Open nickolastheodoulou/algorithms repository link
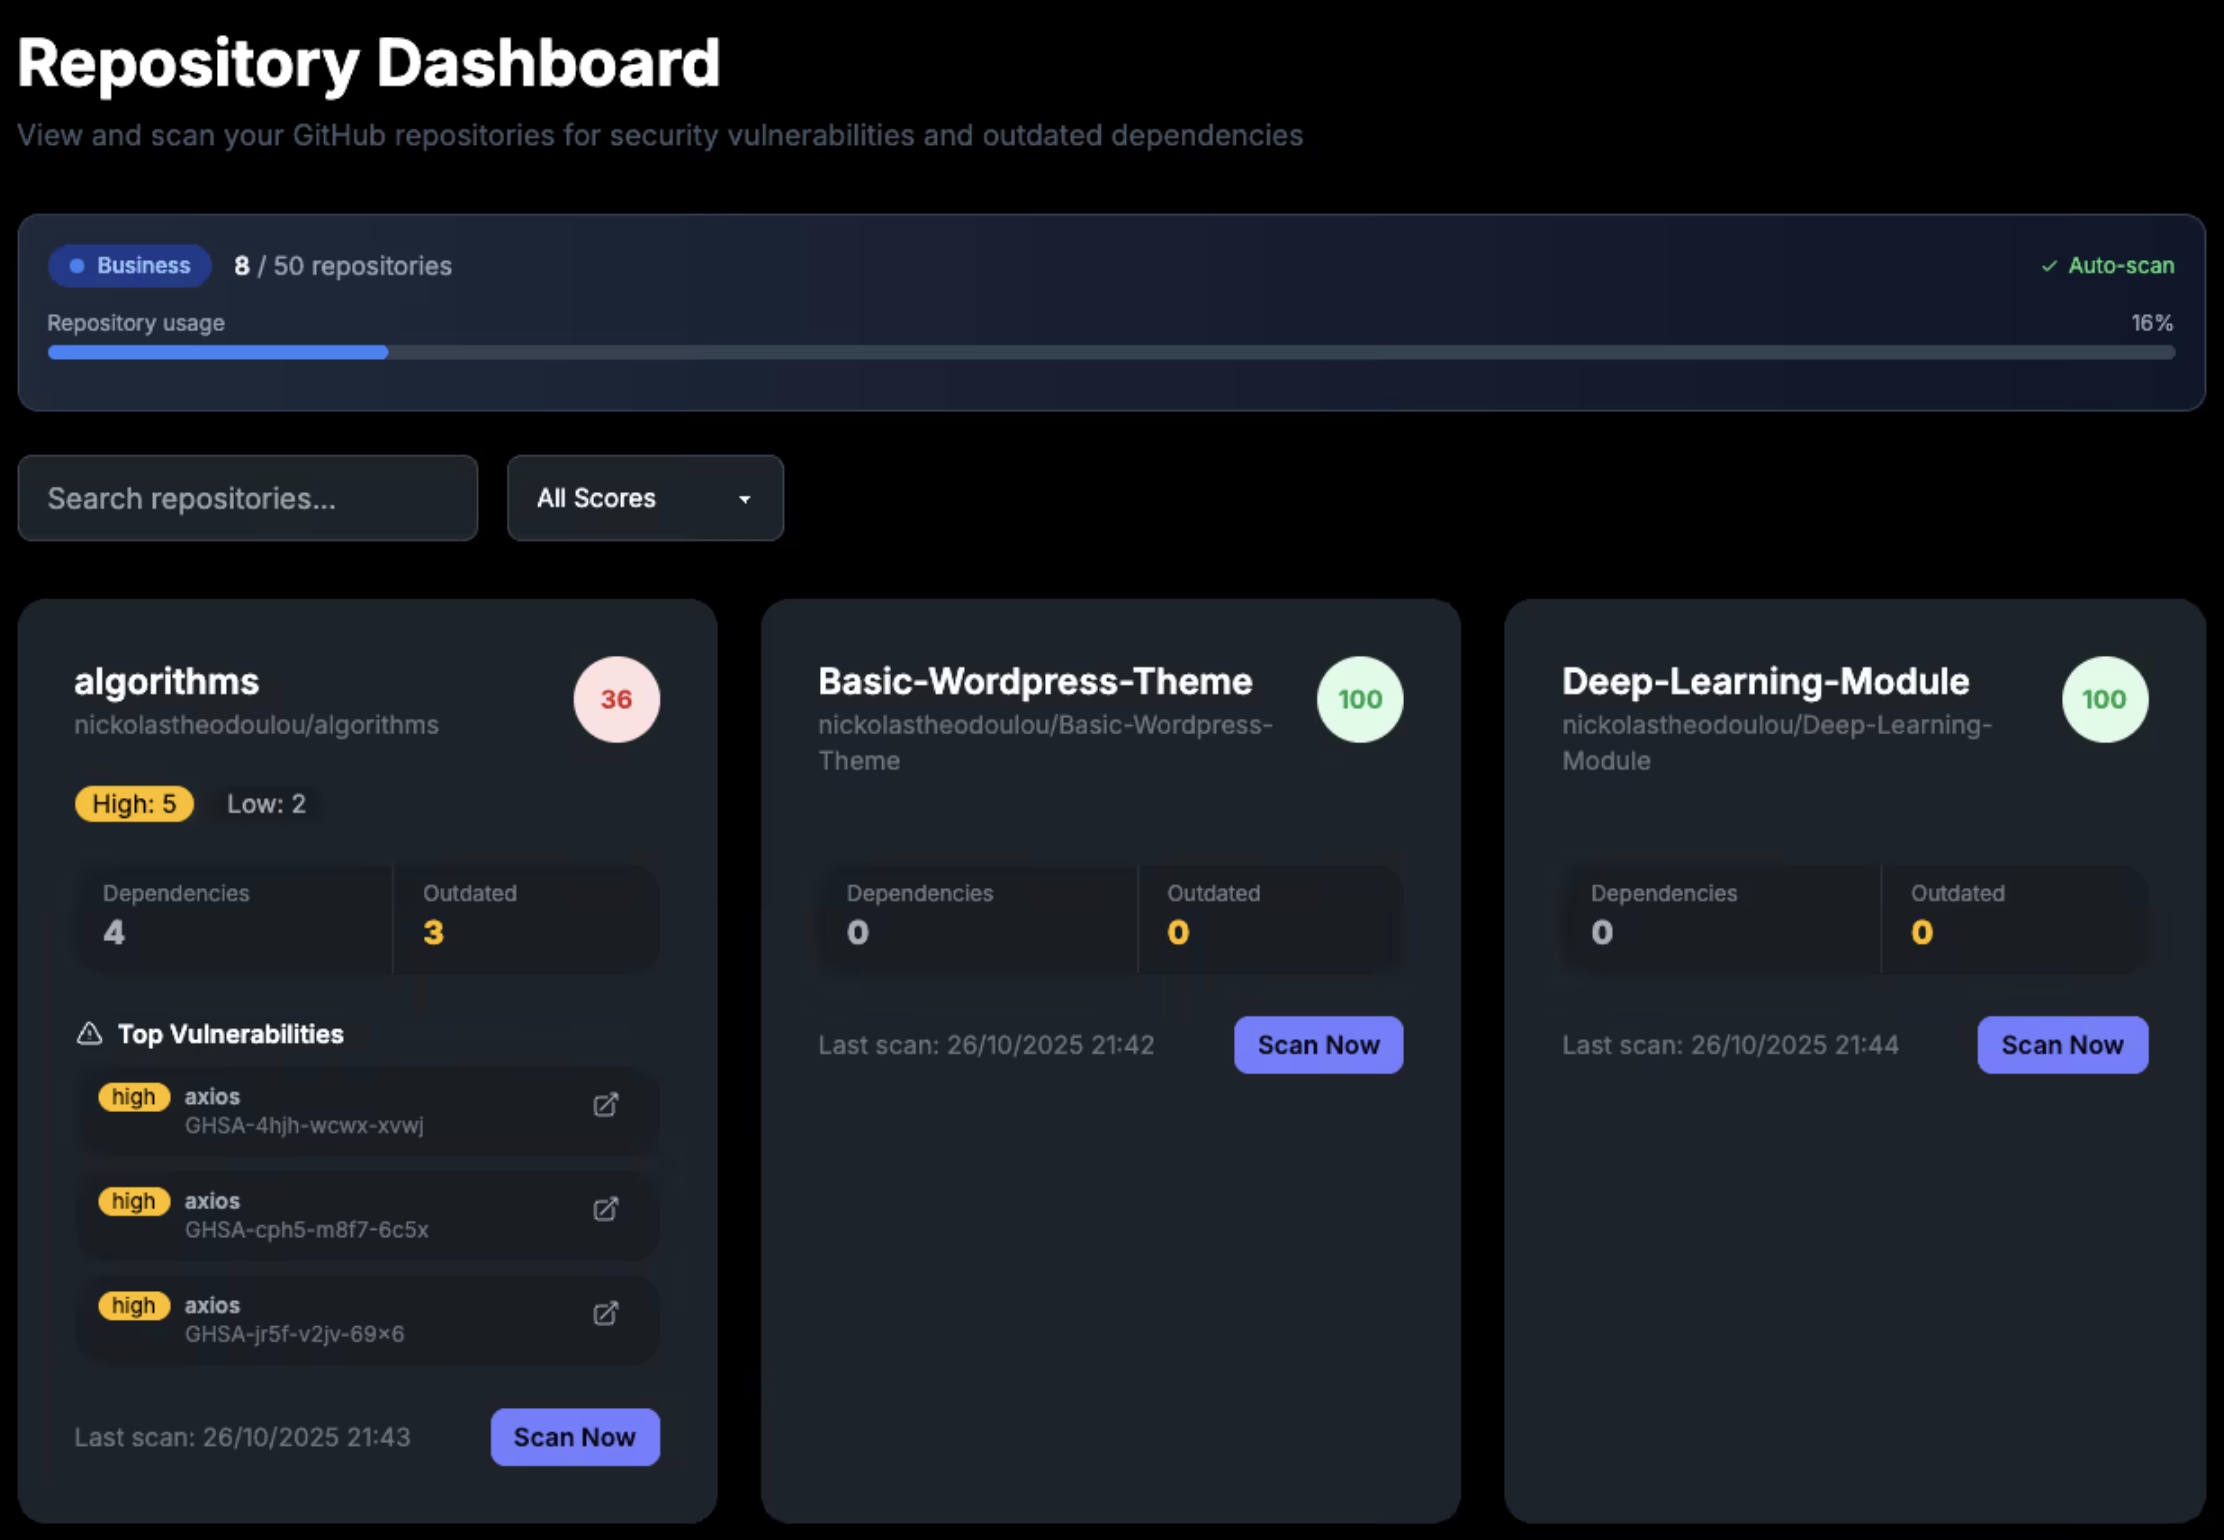 pyautogui.click(x=256, y=724)
